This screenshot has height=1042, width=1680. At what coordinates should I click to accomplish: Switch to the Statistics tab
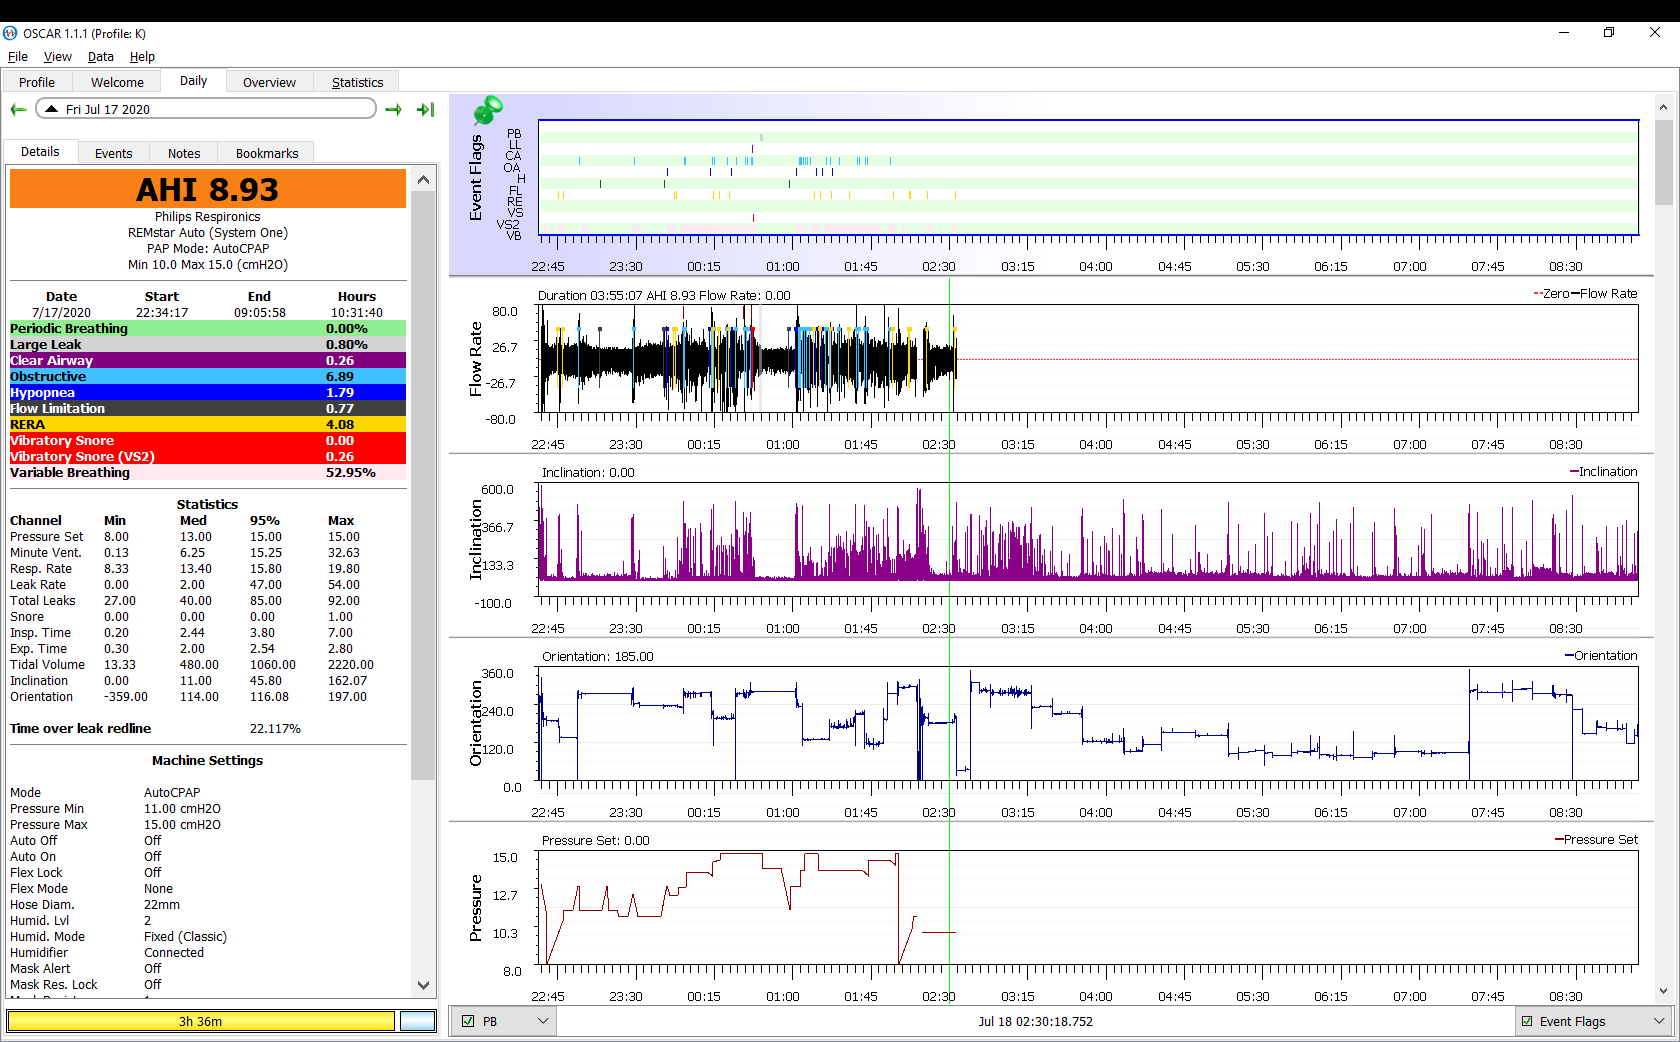[357, 82]
